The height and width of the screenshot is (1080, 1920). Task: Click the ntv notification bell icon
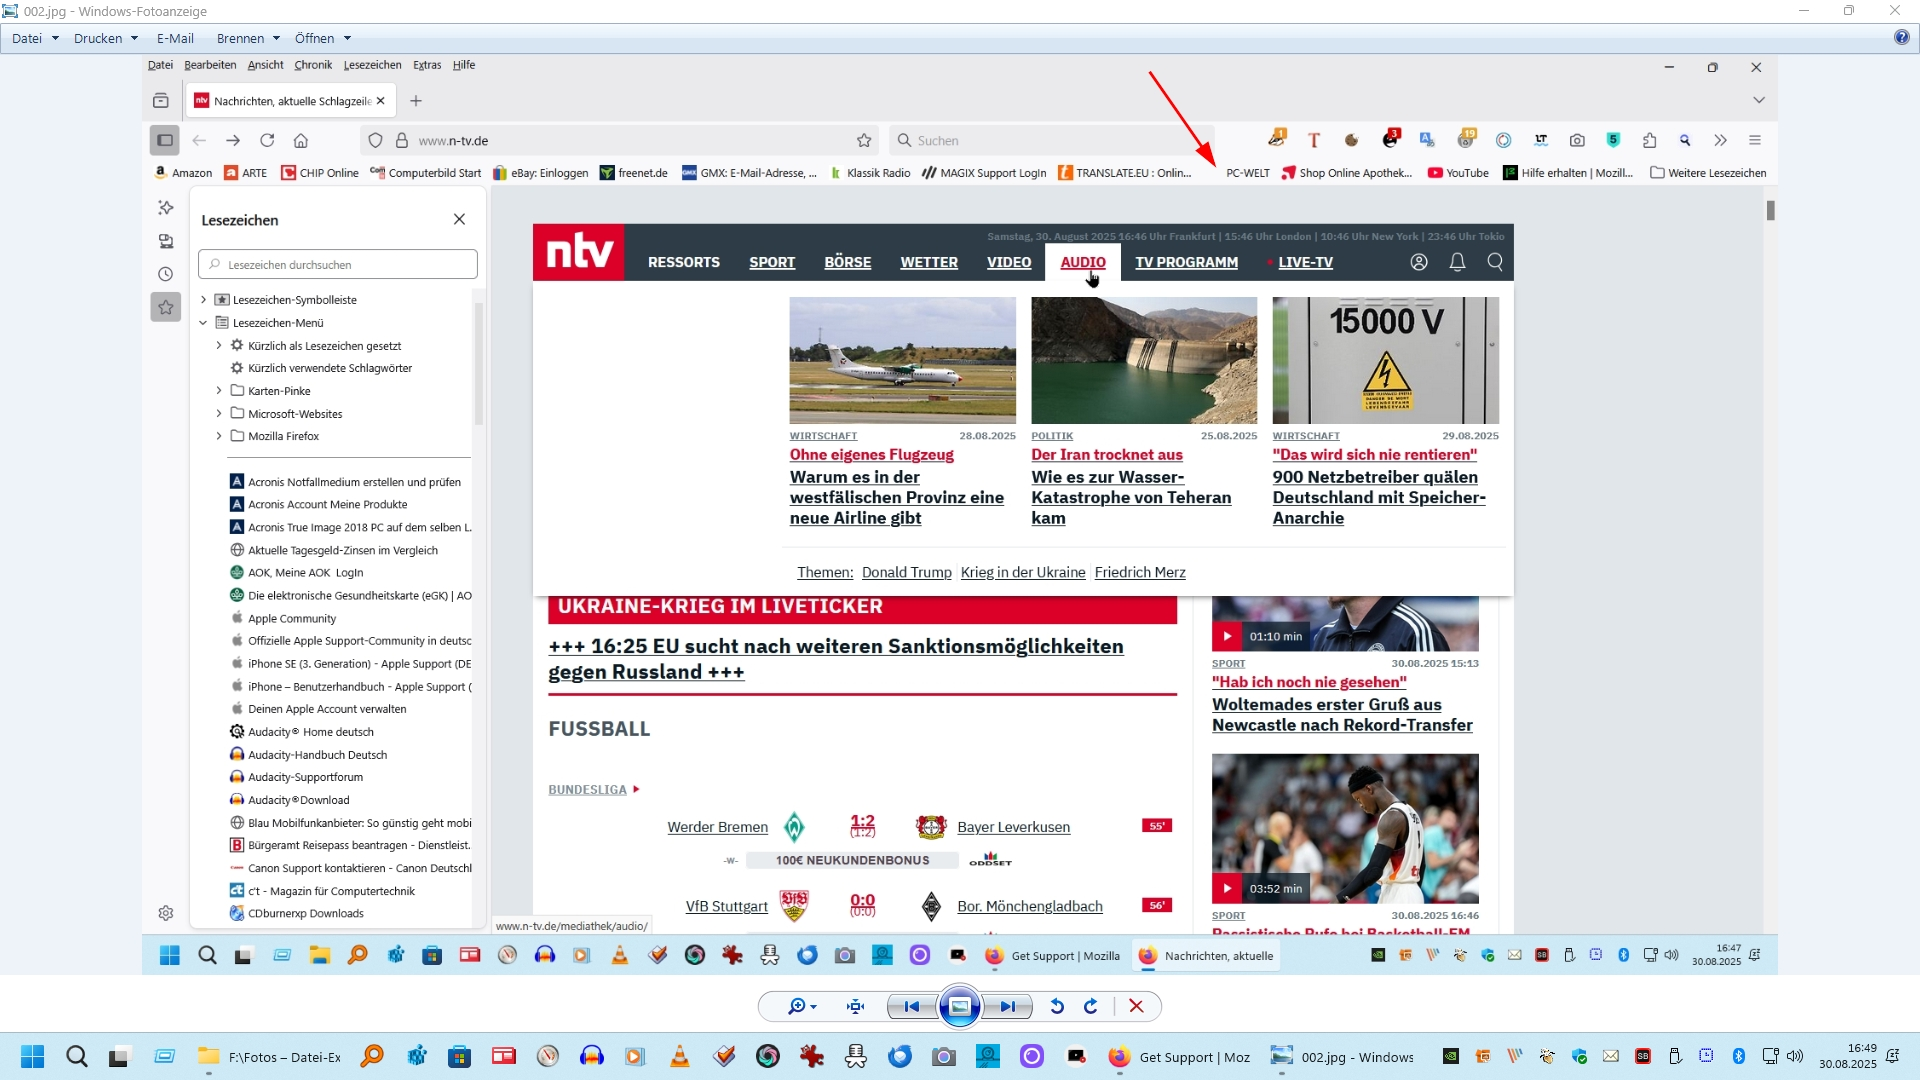[x=1458, y=262]
